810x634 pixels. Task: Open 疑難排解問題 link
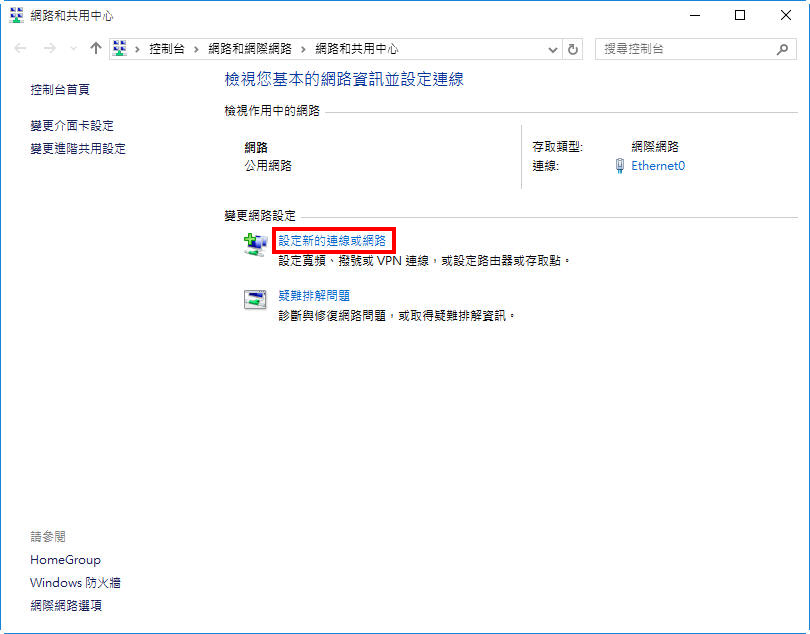coord(314,295)
